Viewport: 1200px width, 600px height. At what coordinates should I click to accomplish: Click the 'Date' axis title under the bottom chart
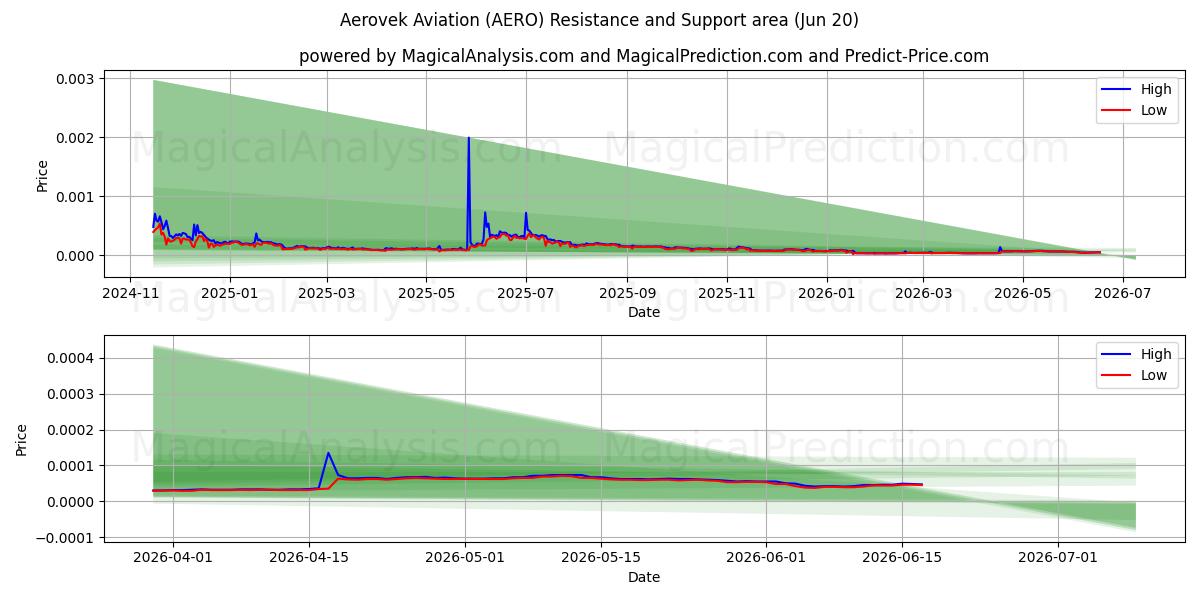[644, 577]
